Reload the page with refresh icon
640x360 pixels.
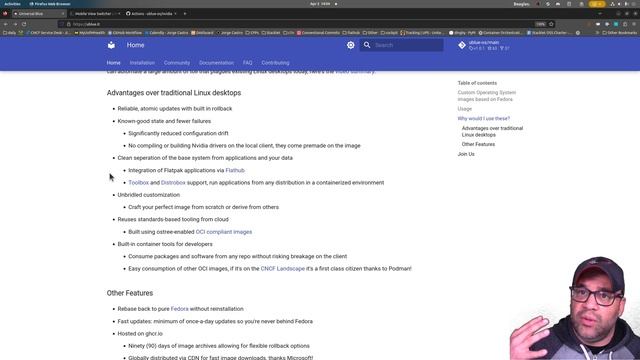pyautogui.click(x=24, y=24)
